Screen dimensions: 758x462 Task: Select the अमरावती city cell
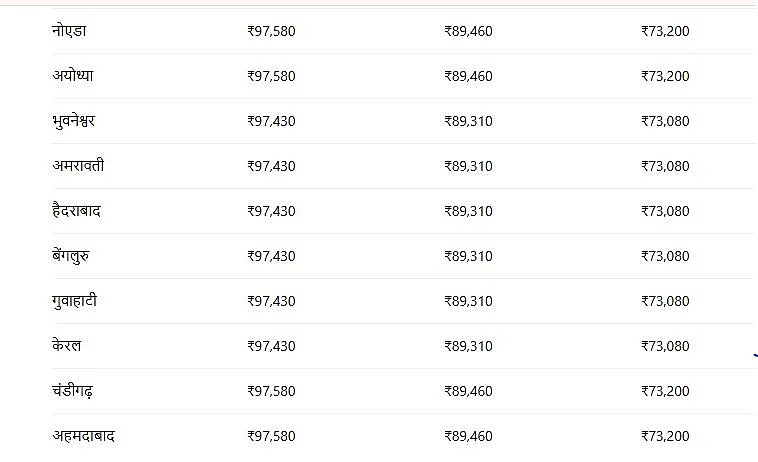point(78,166)
